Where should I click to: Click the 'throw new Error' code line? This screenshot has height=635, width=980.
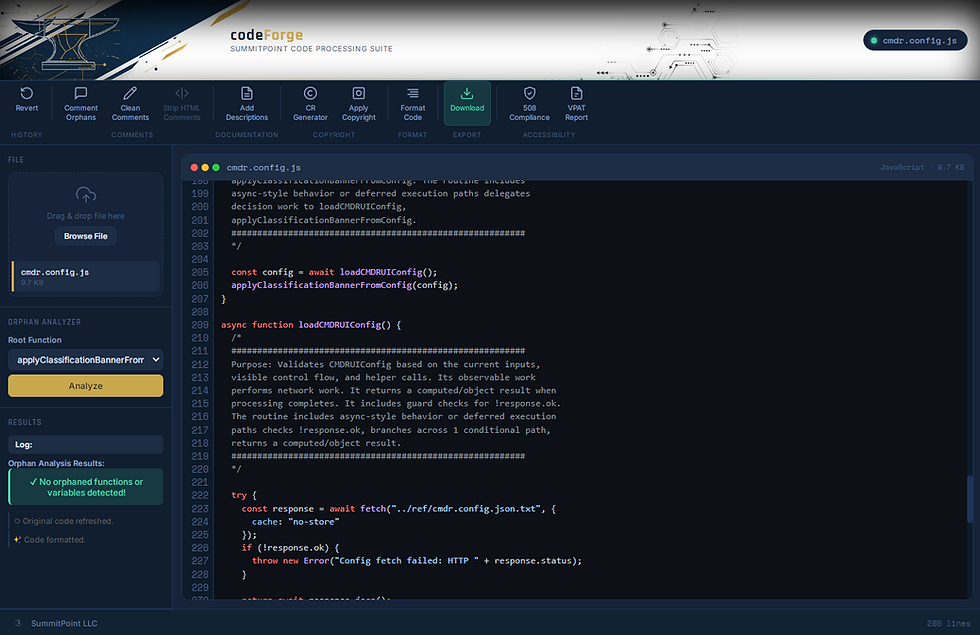point(417,561)
